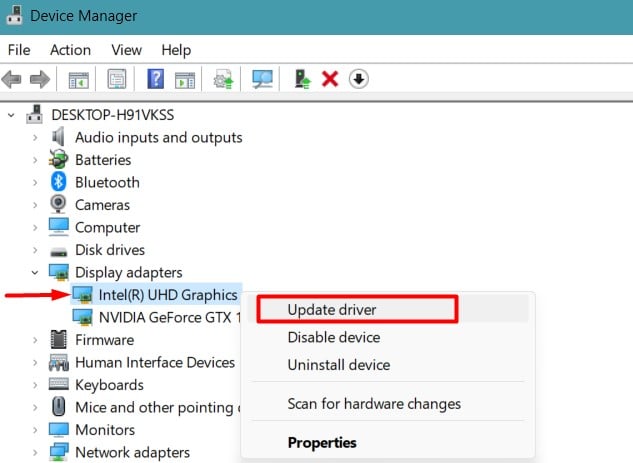Open the File menu
Viewport: 633px width, 463px height.
pyautogui.click(x=19, y=50)
